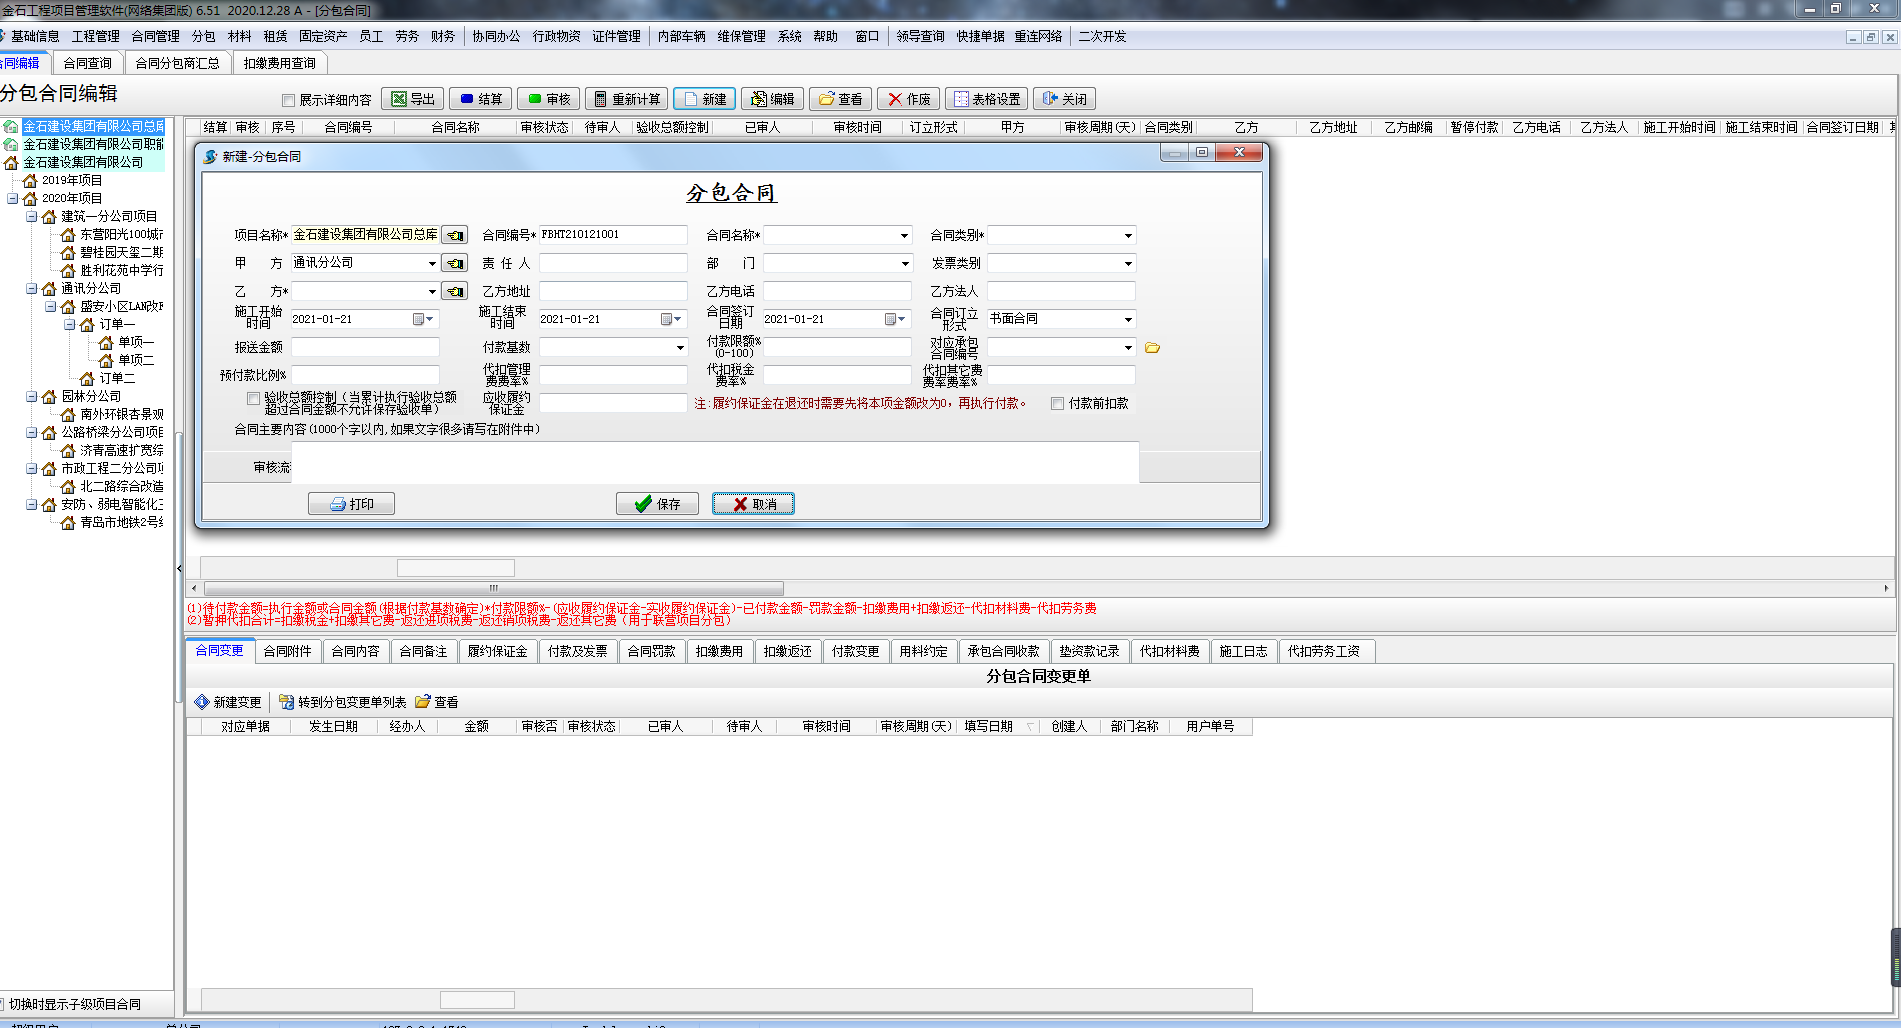Check the 付款前扣款 checkbox
Viewport: 1901px width, 1028px height.
[x=1057, y=404]
